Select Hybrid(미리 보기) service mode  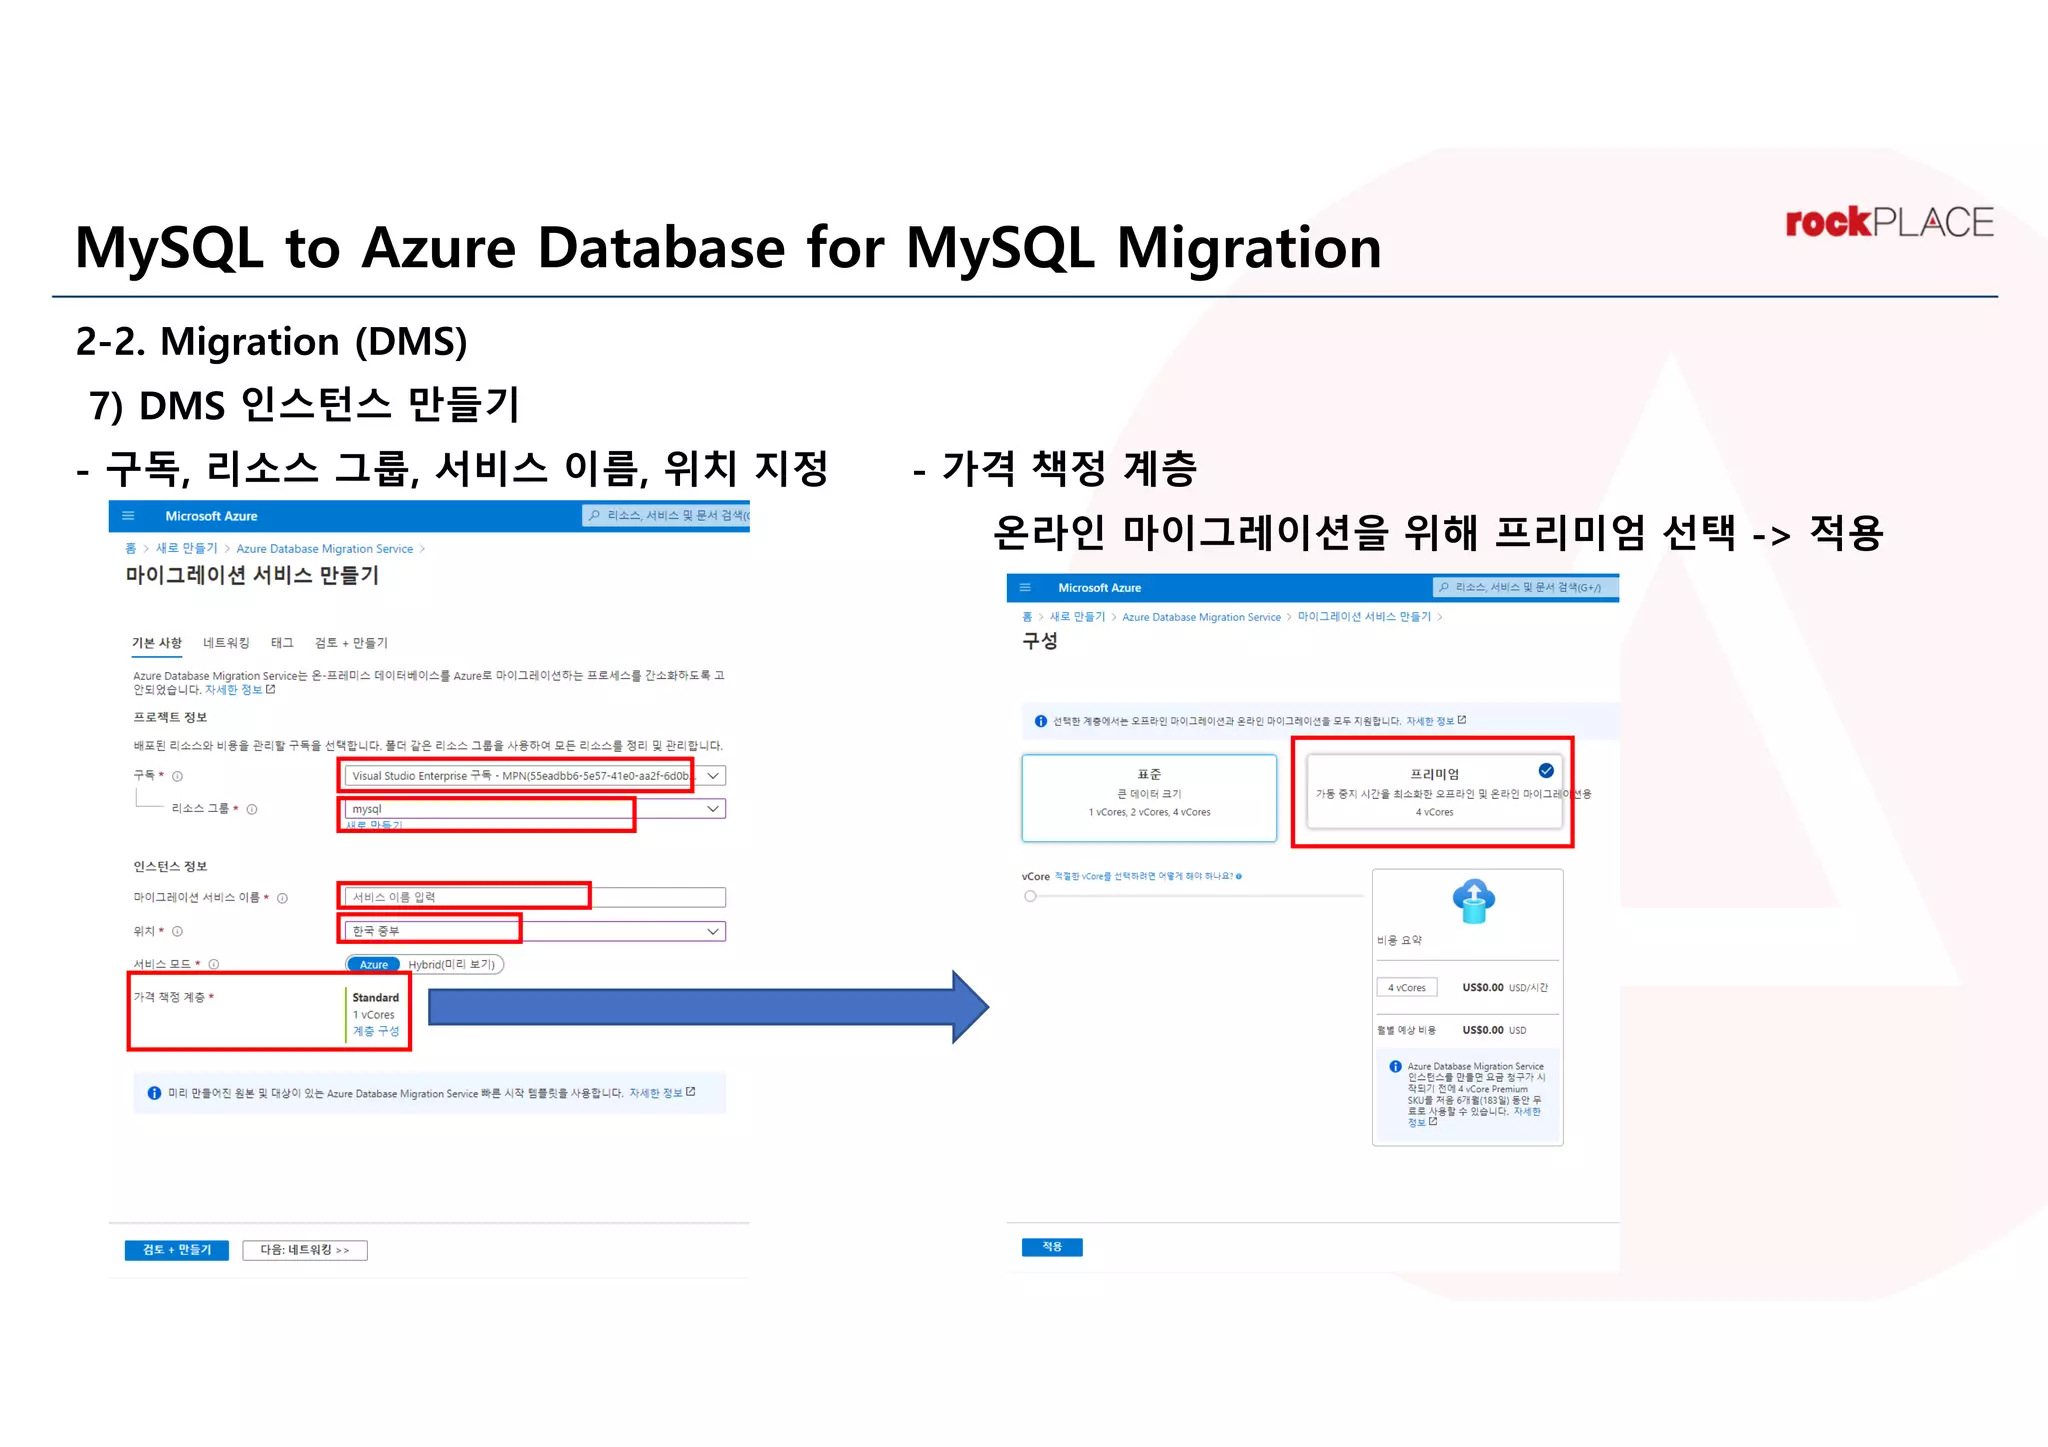[x=451, y=964]
